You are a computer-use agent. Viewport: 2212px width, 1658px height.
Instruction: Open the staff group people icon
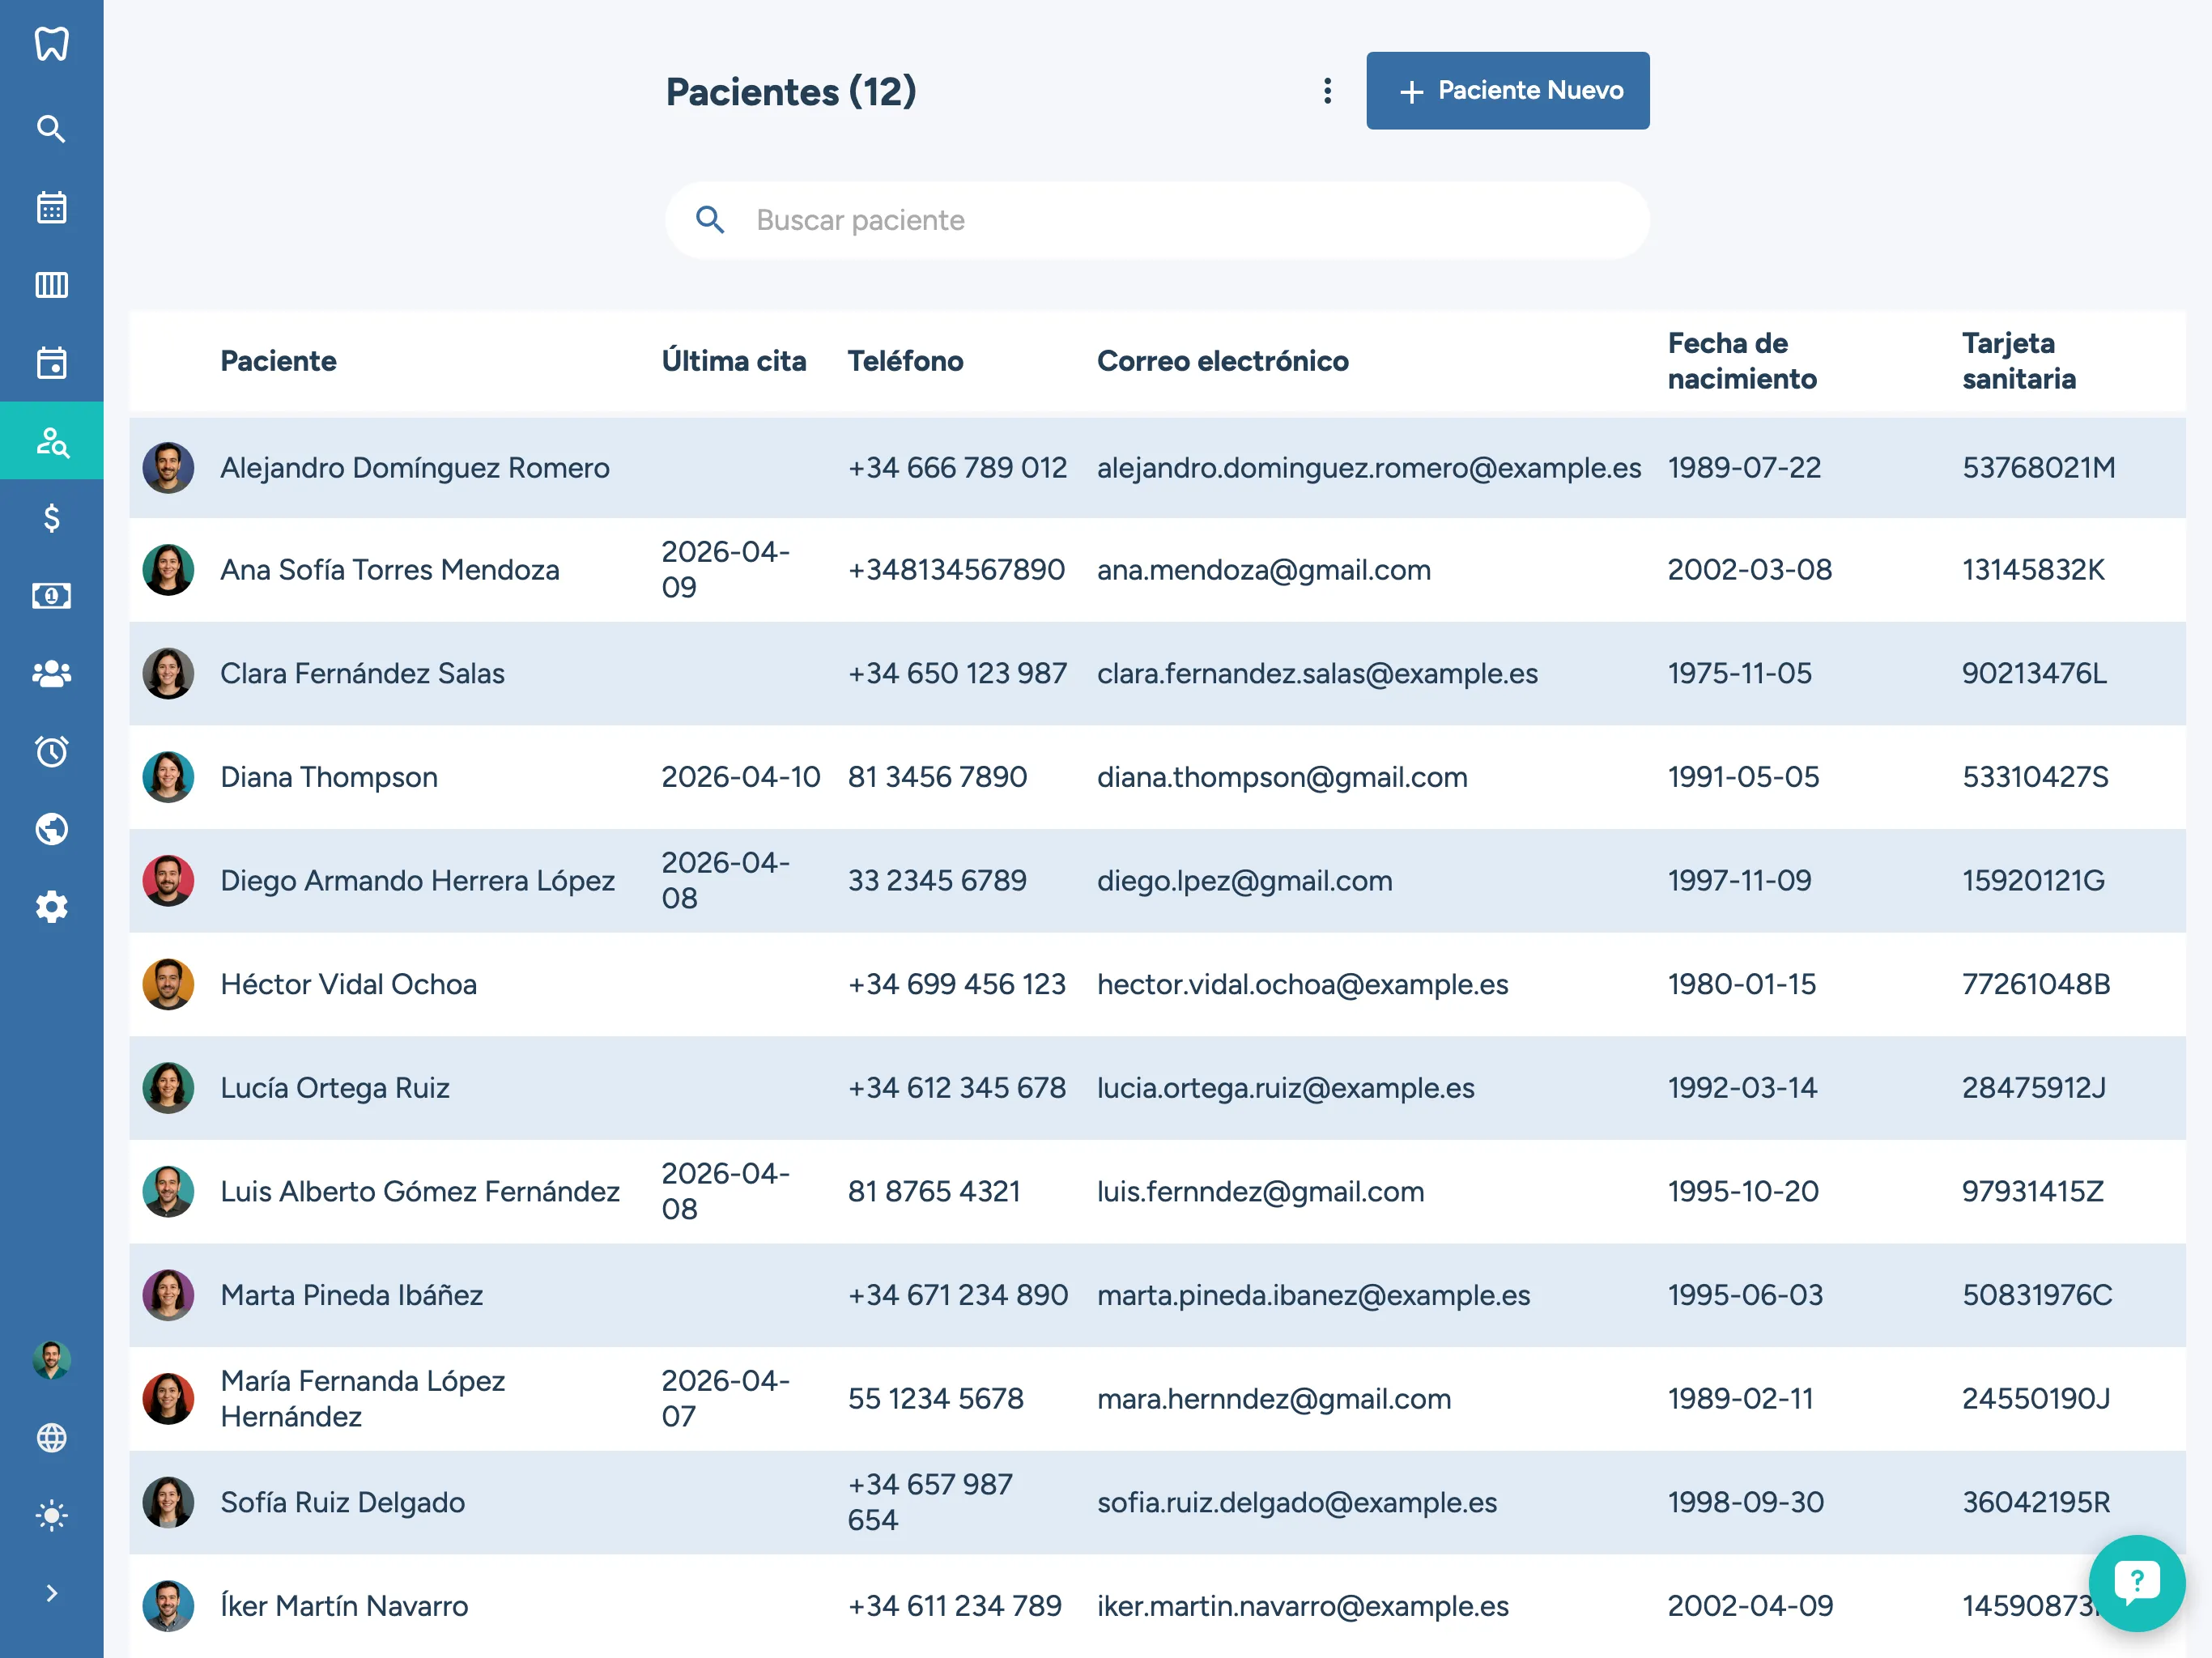(x=51, y=674)
